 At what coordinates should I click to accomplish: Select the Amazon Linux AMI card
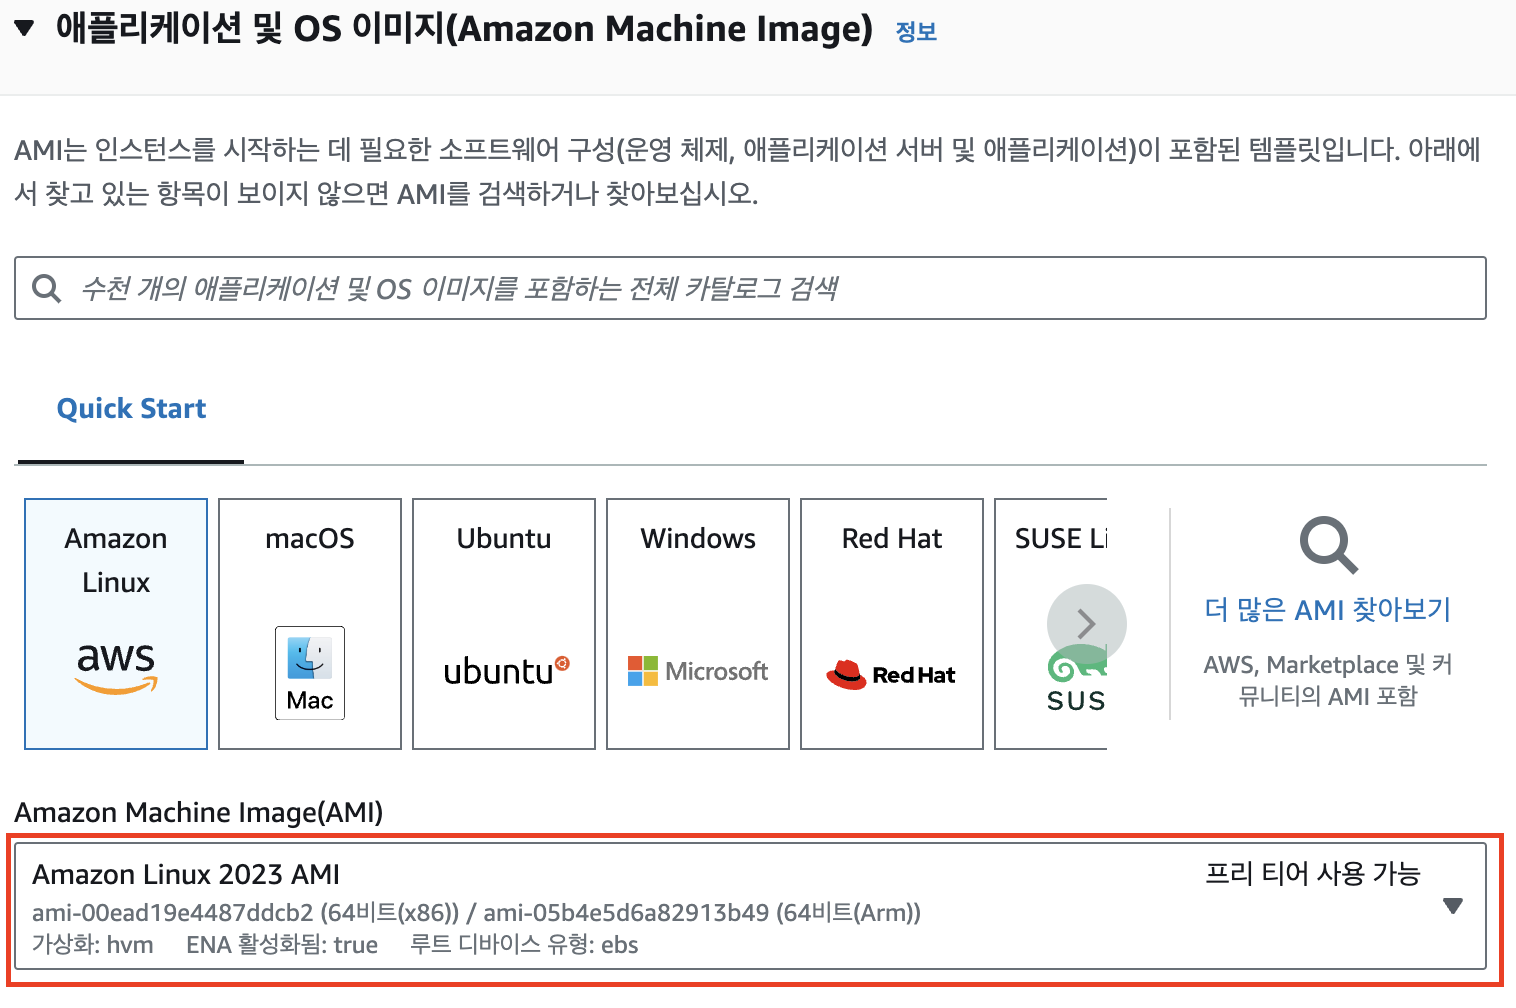pos(116,624)
